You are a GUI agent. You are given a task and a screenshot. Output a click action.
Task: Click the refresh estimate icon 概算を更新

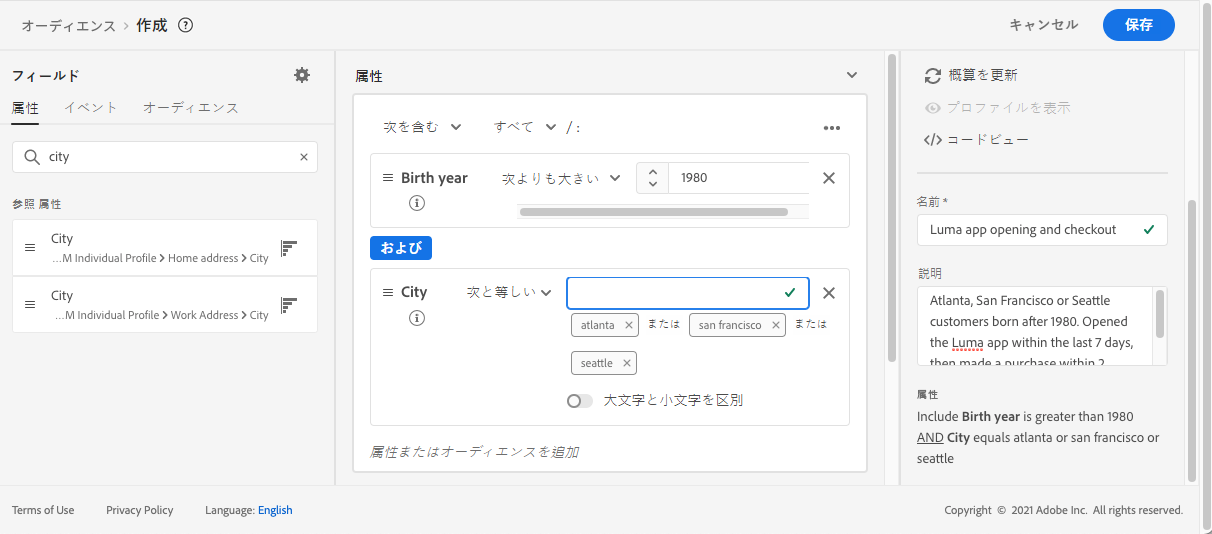tap(933, 75)
